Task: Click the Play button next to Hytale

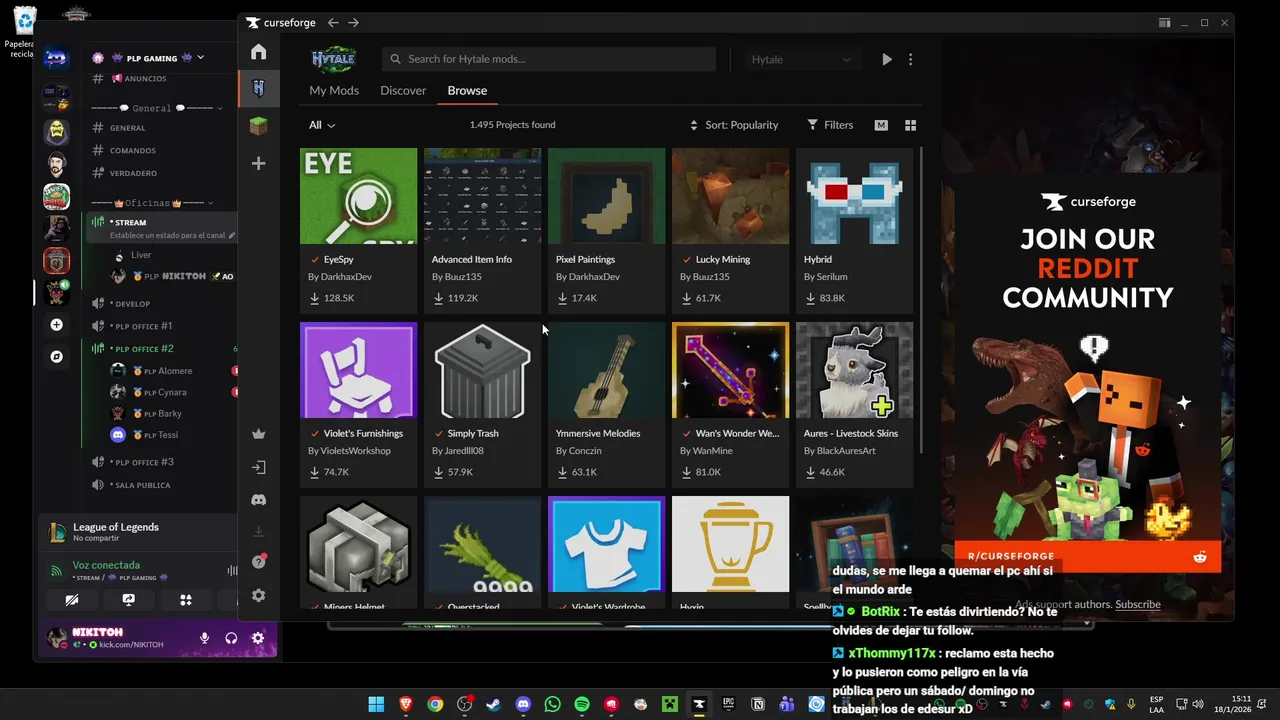Action: point(886,59)
